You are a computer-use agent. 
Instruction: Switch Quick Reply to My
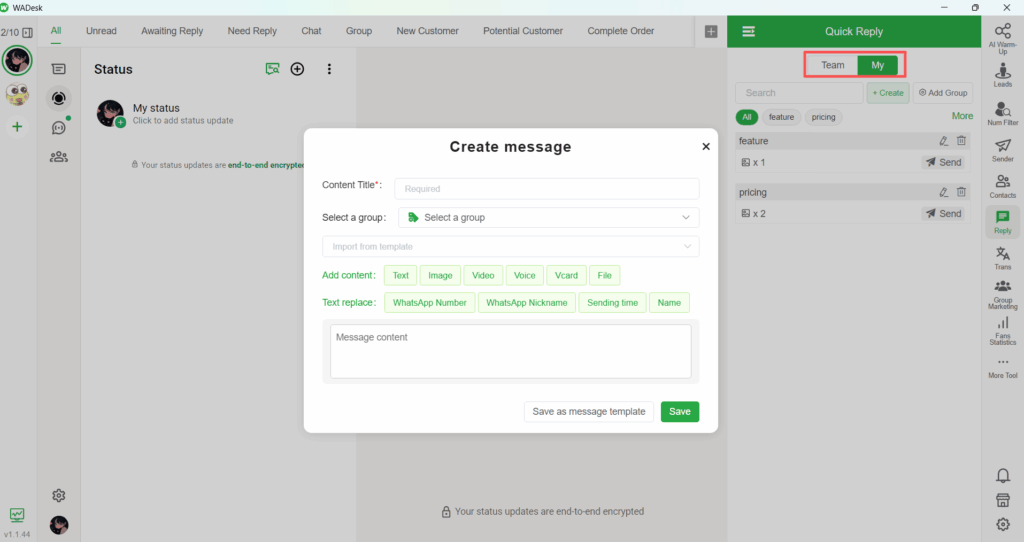click(877, 65)
